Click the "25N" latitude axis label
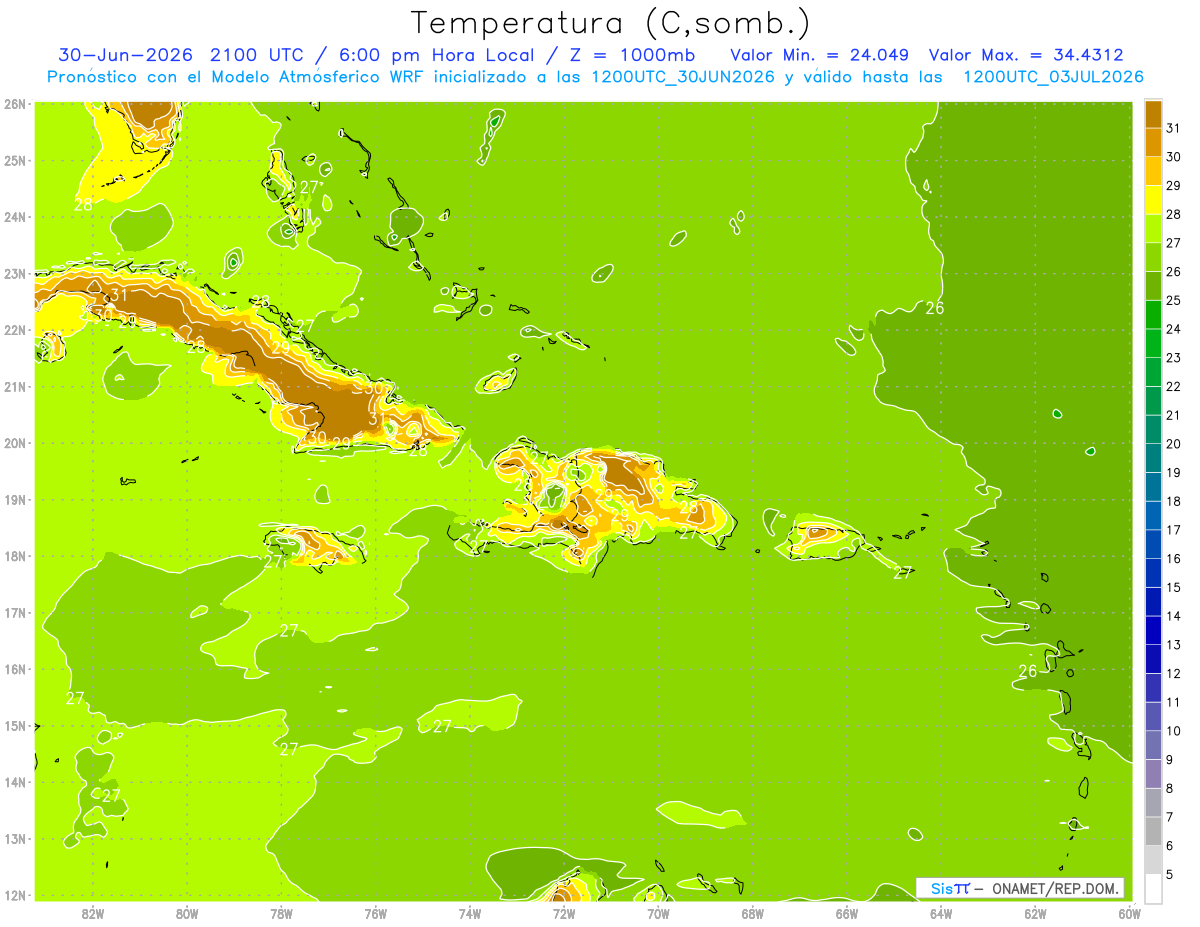Screen dimensions: 1200x927 click(15, 160)
